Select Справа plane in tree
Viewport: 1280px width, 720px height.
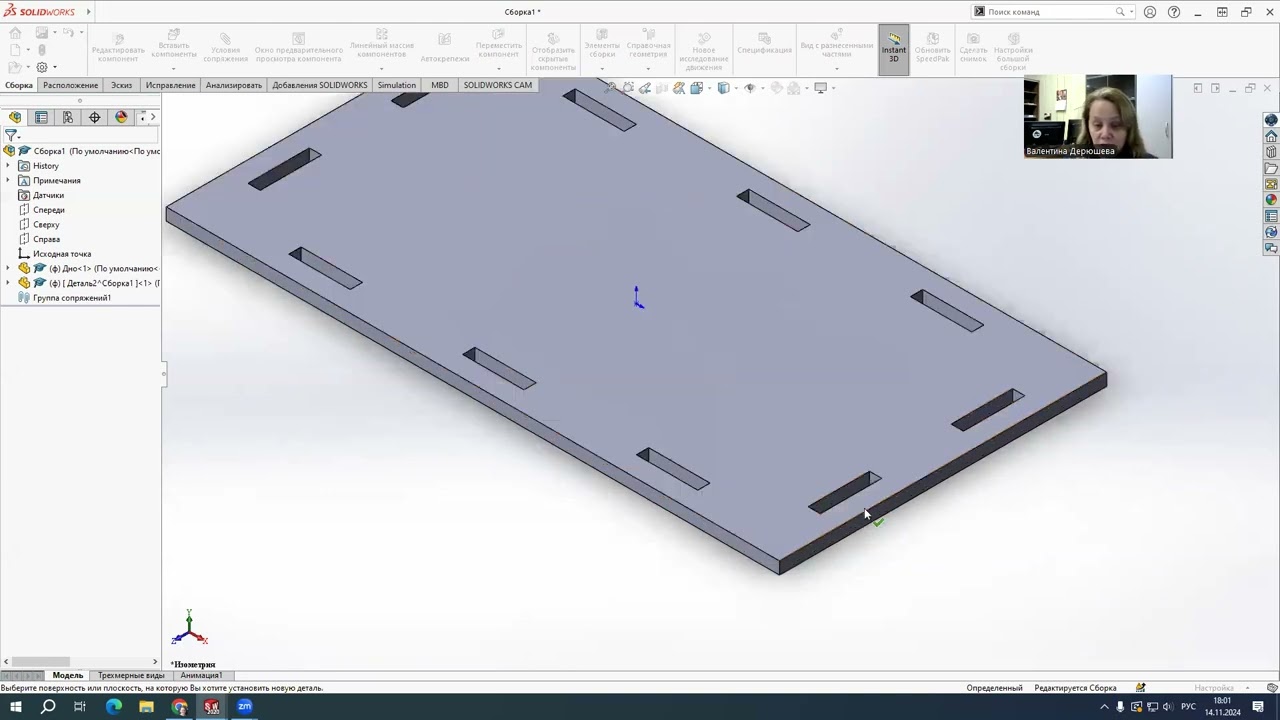pyautogui.click(x=46, y=239)
